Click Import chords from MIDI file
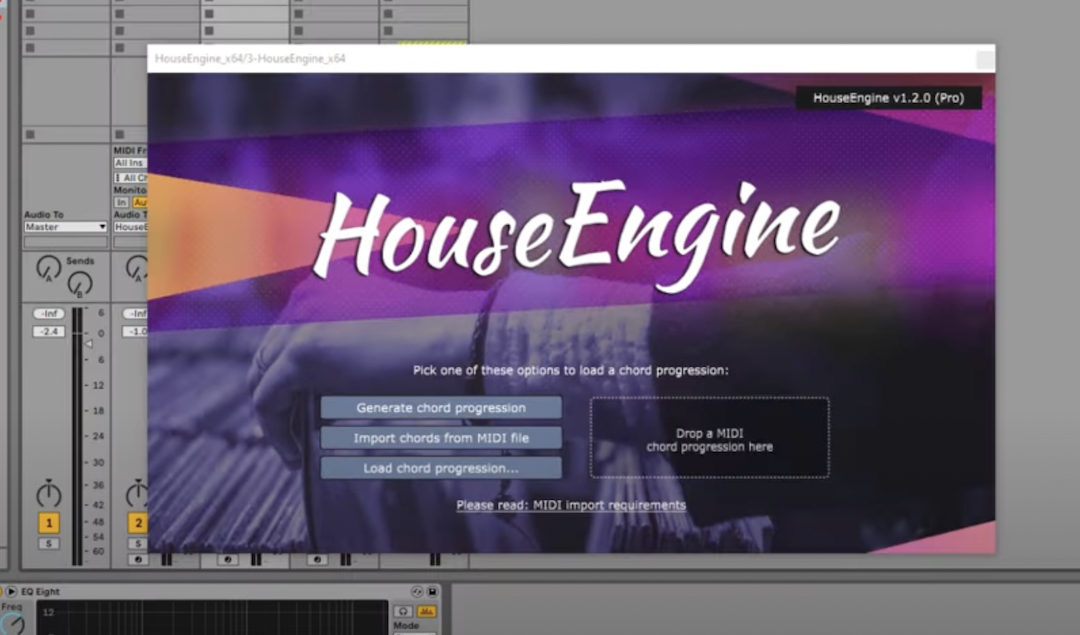The height and width of the screenshot is (635, 1080). coord(441,438)
